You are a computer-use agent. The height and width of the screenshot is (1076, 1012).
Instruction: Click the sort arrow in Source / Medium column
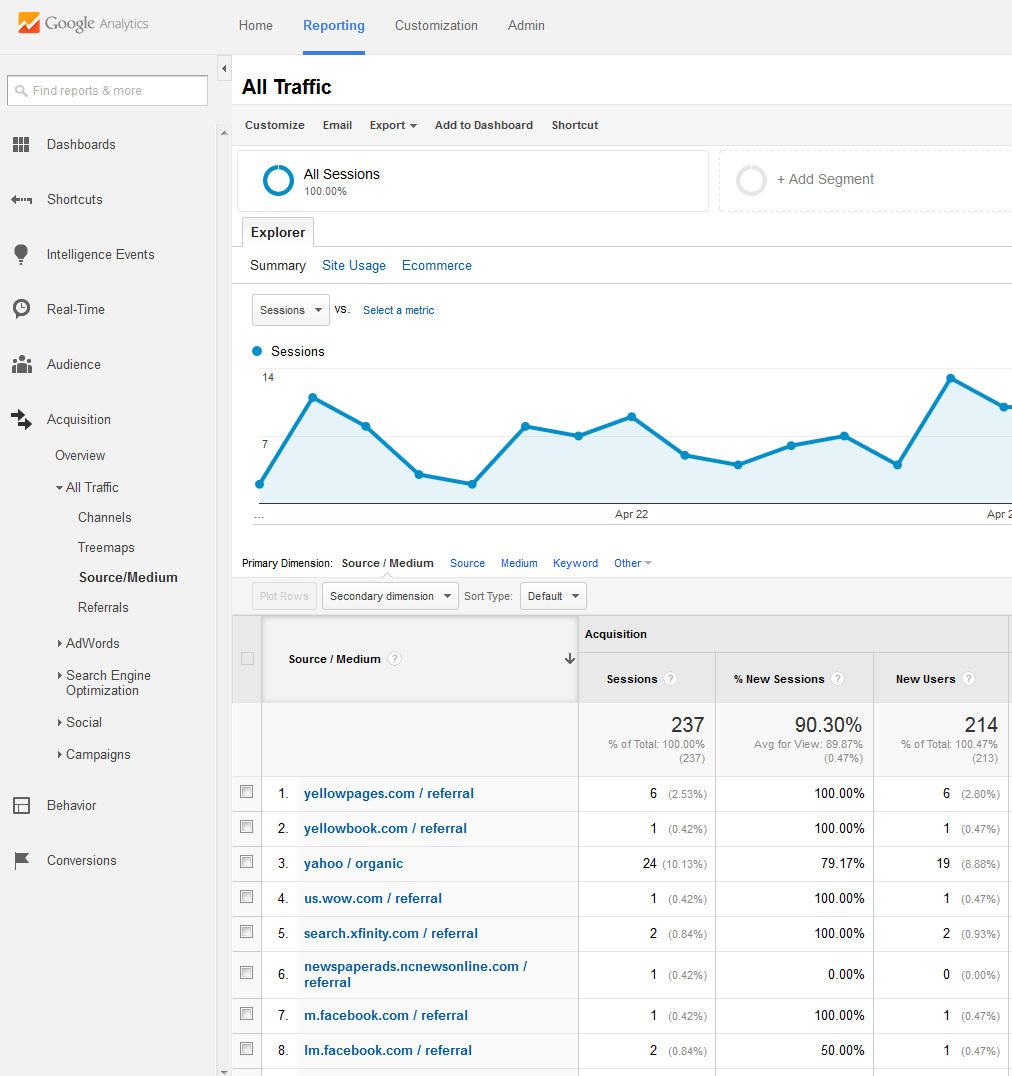coord(569,659)
